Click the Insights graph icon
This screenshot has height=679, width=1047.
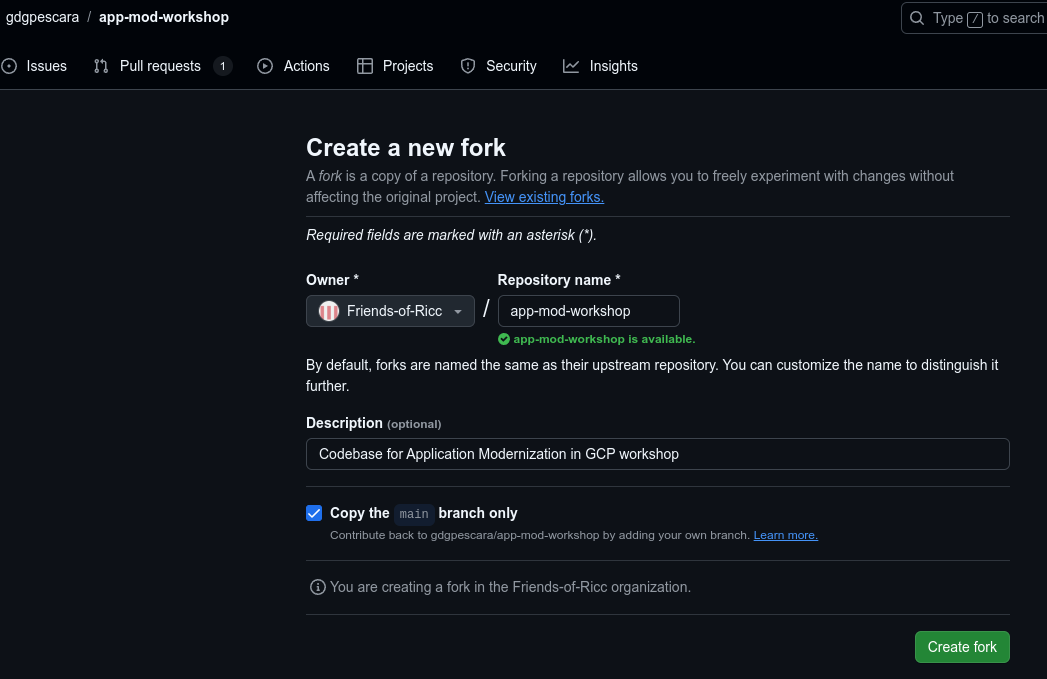click(571, 66)
